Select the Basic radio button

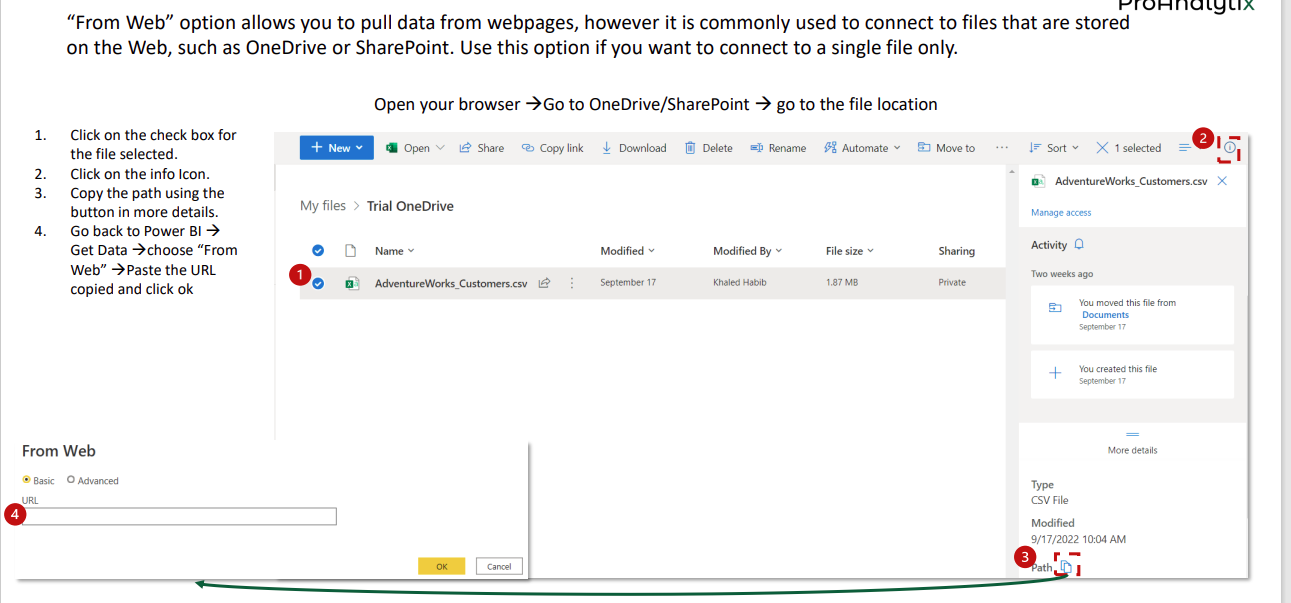coord(26,480)
